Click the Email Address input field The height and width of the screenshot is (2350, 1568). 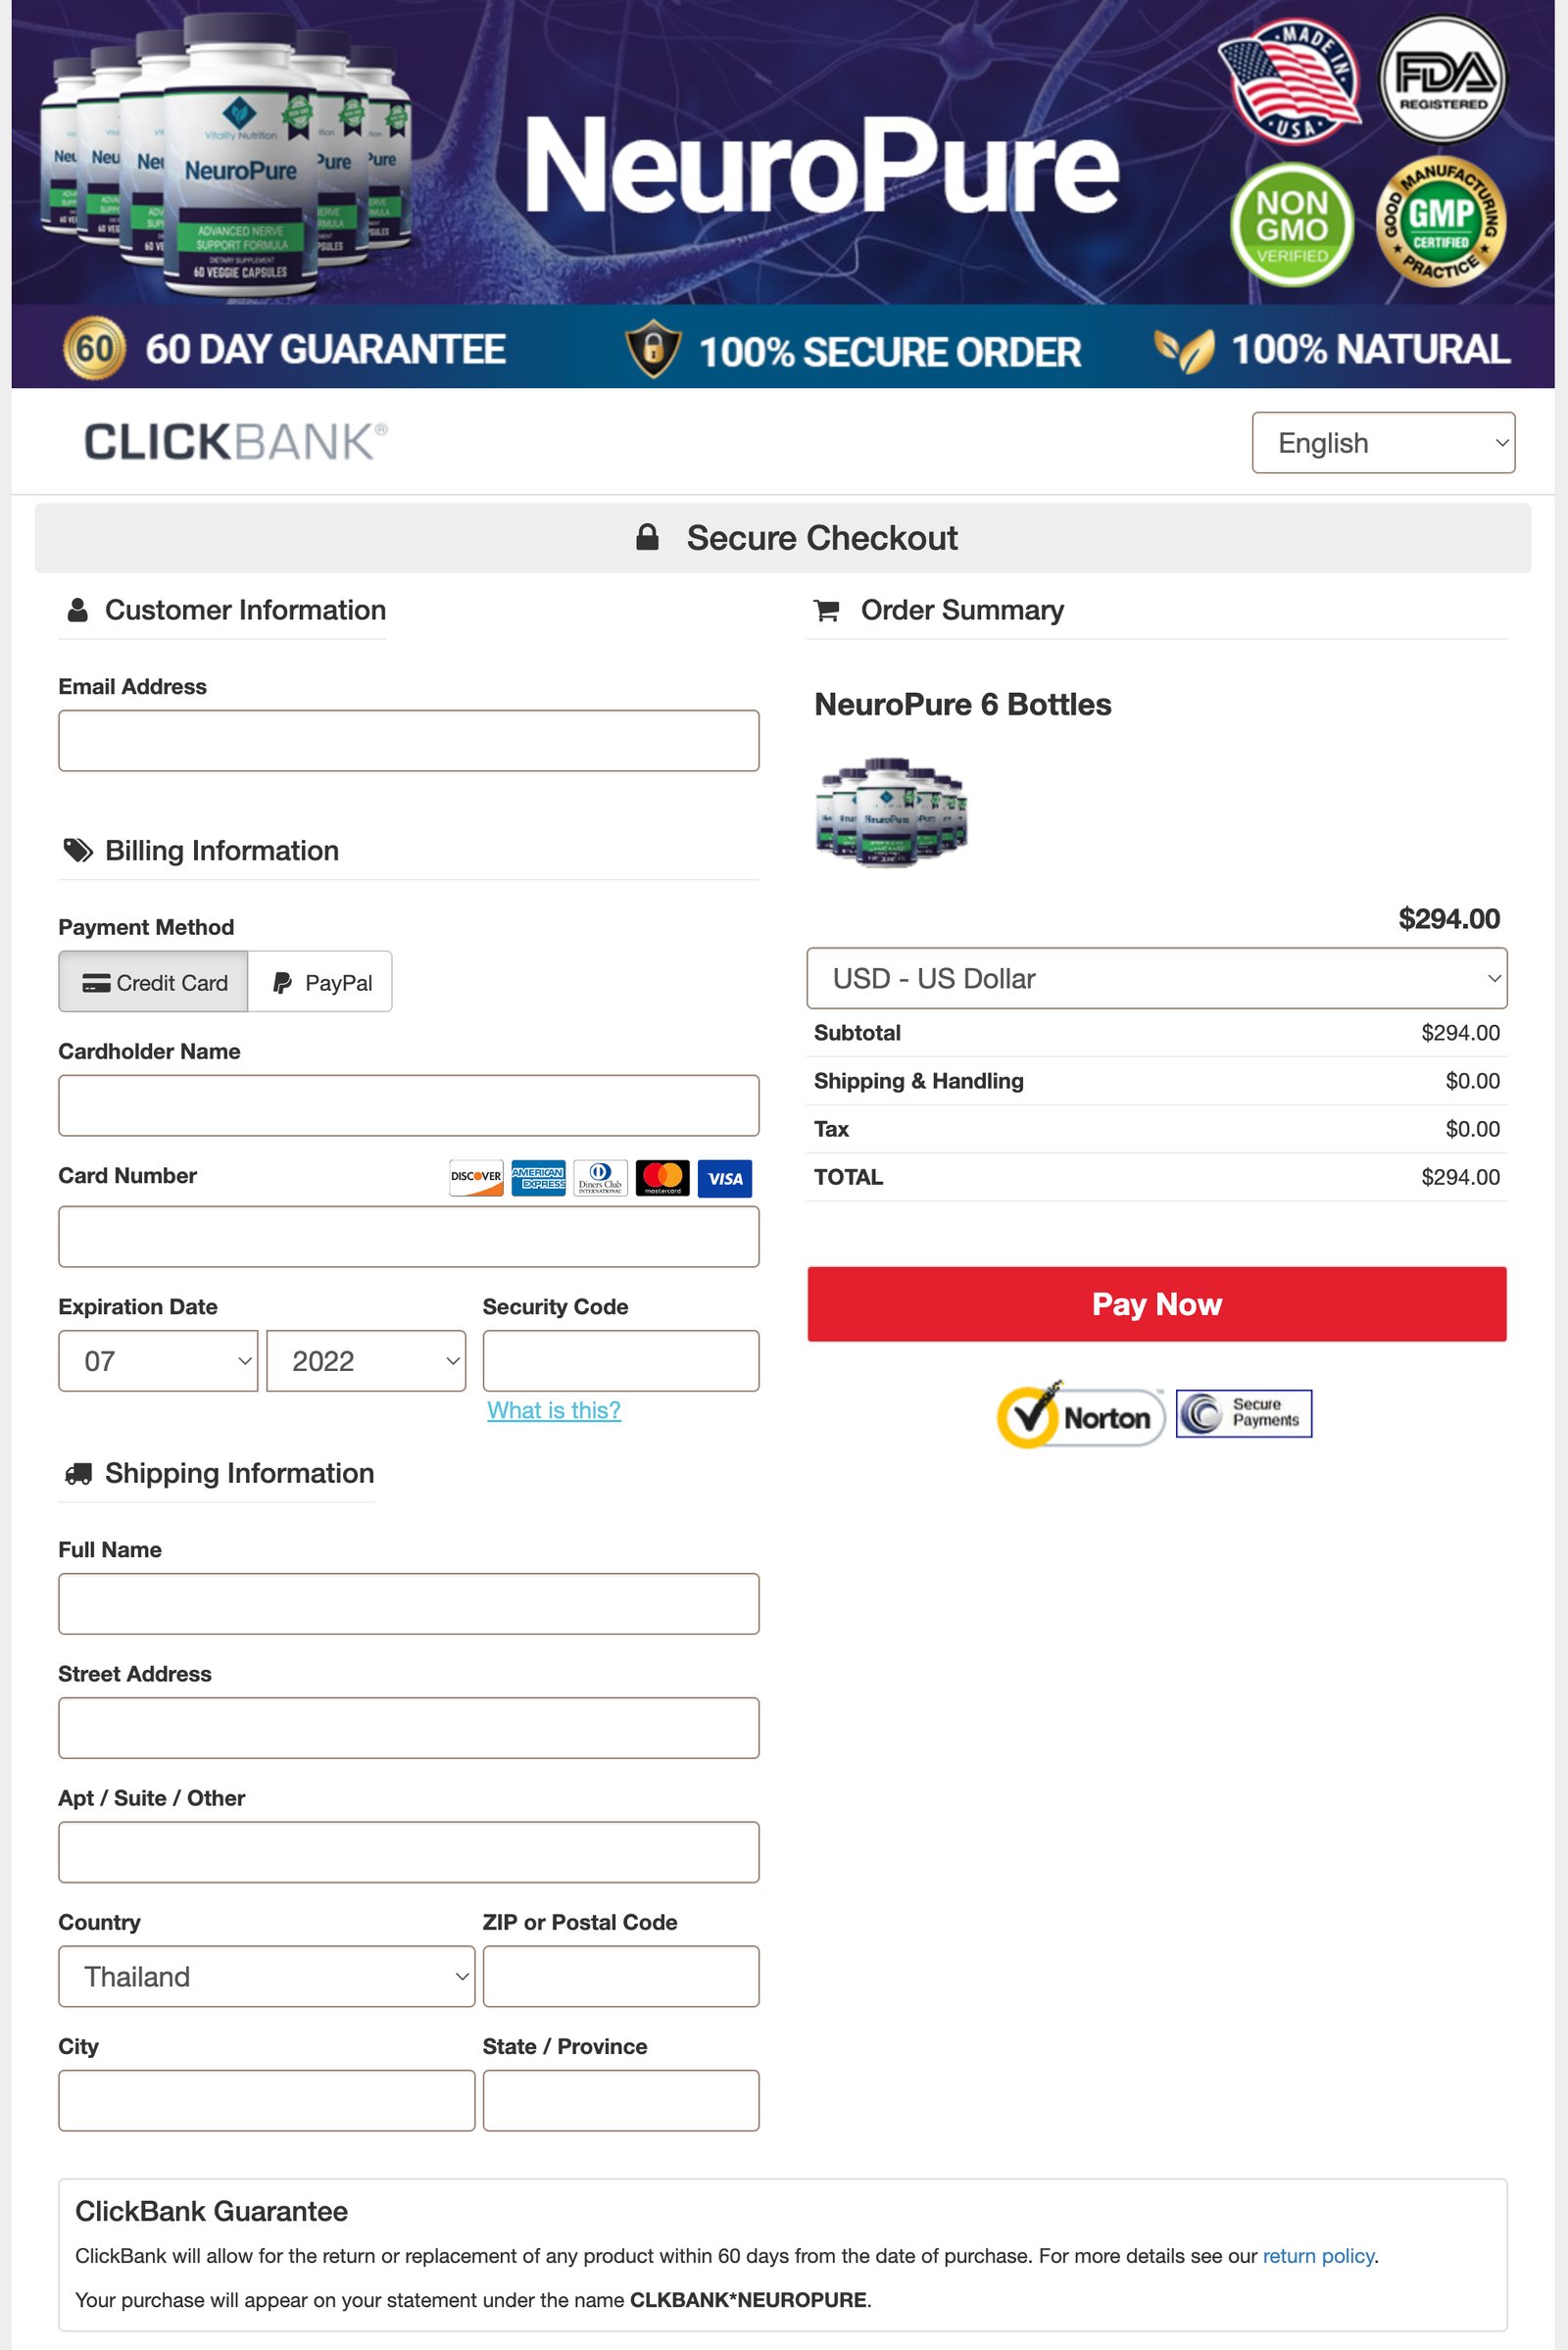pos(409,740)
